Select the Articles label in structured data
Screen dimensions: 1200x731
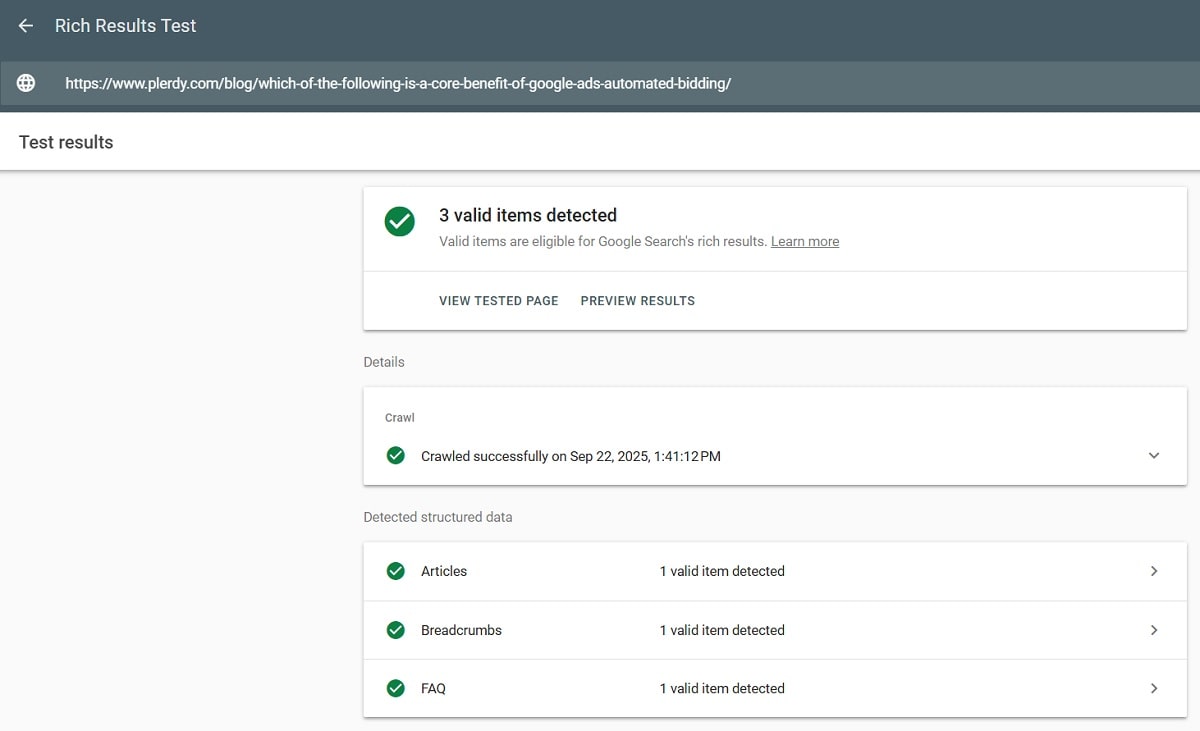(x=444, y=571)
